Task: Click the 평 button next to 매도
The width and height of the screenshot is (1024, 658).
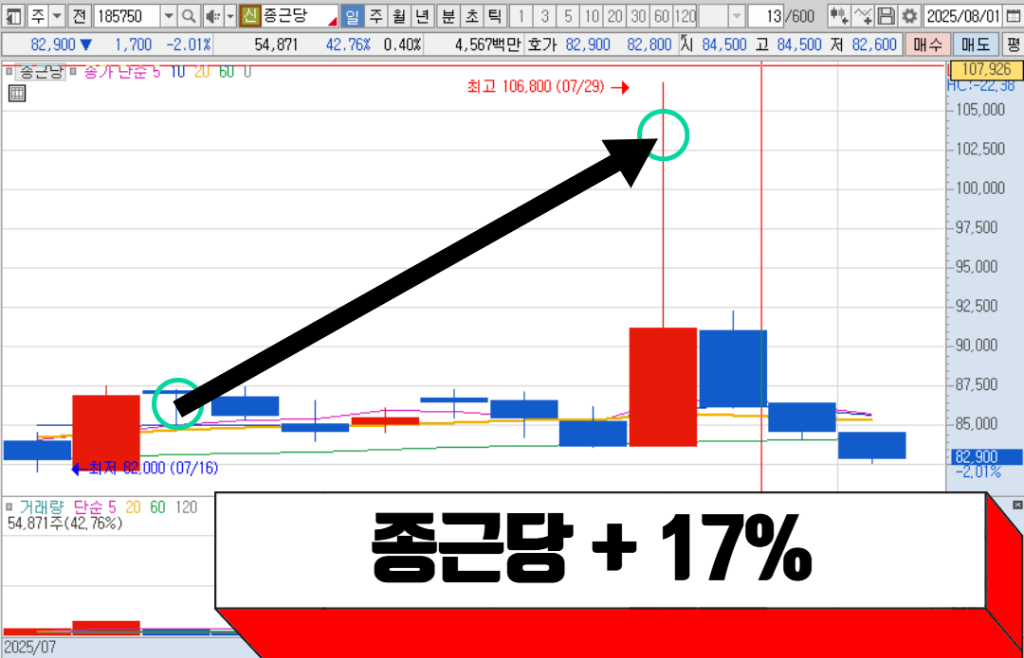Action: (1013, 45)
